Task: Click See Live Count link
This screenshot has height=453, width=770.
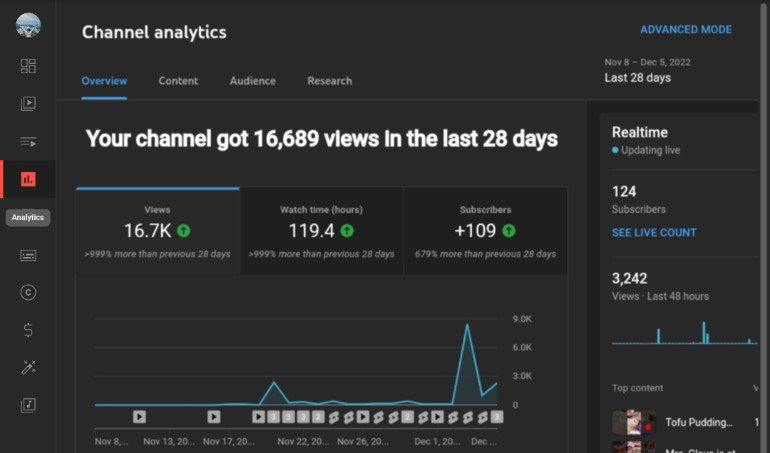Action: click(654, 232)
